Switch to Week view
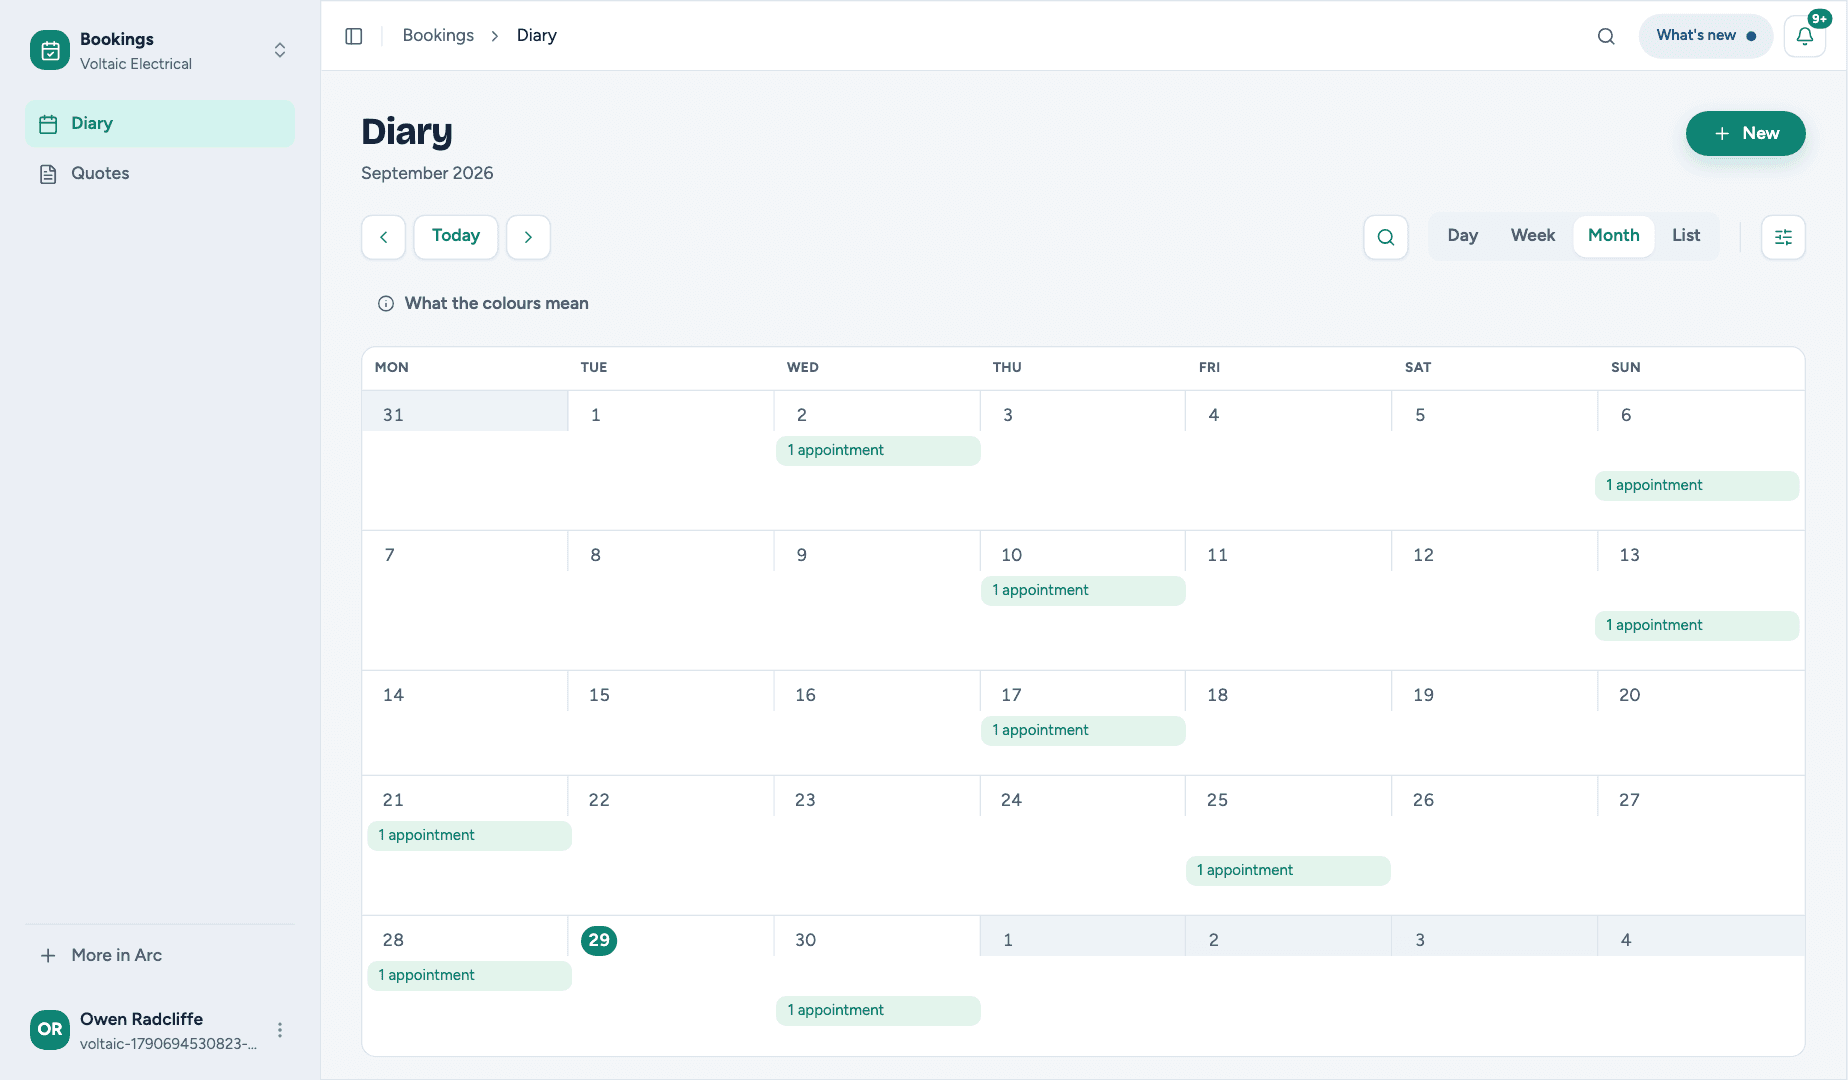Image resolution: width=1848 pixels, height=1080 pixels. click(1532, 236)
